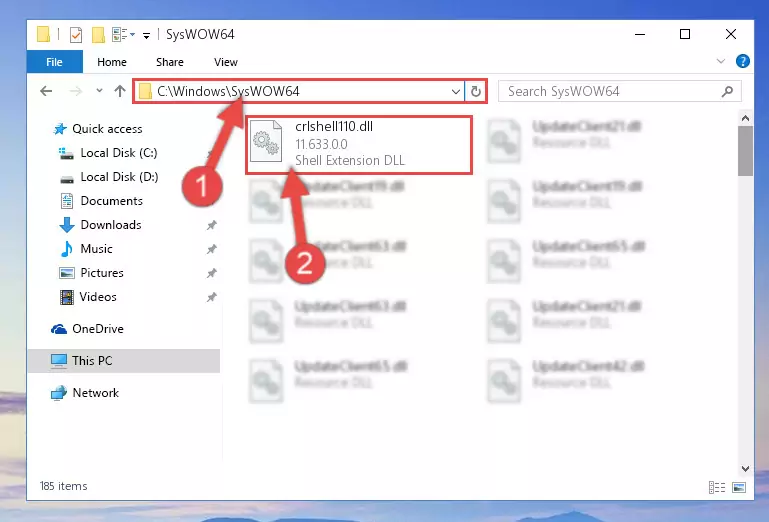769x522 pixels.
Task: Refresh the SysWOW64 folder
Action: pos(475,92)
